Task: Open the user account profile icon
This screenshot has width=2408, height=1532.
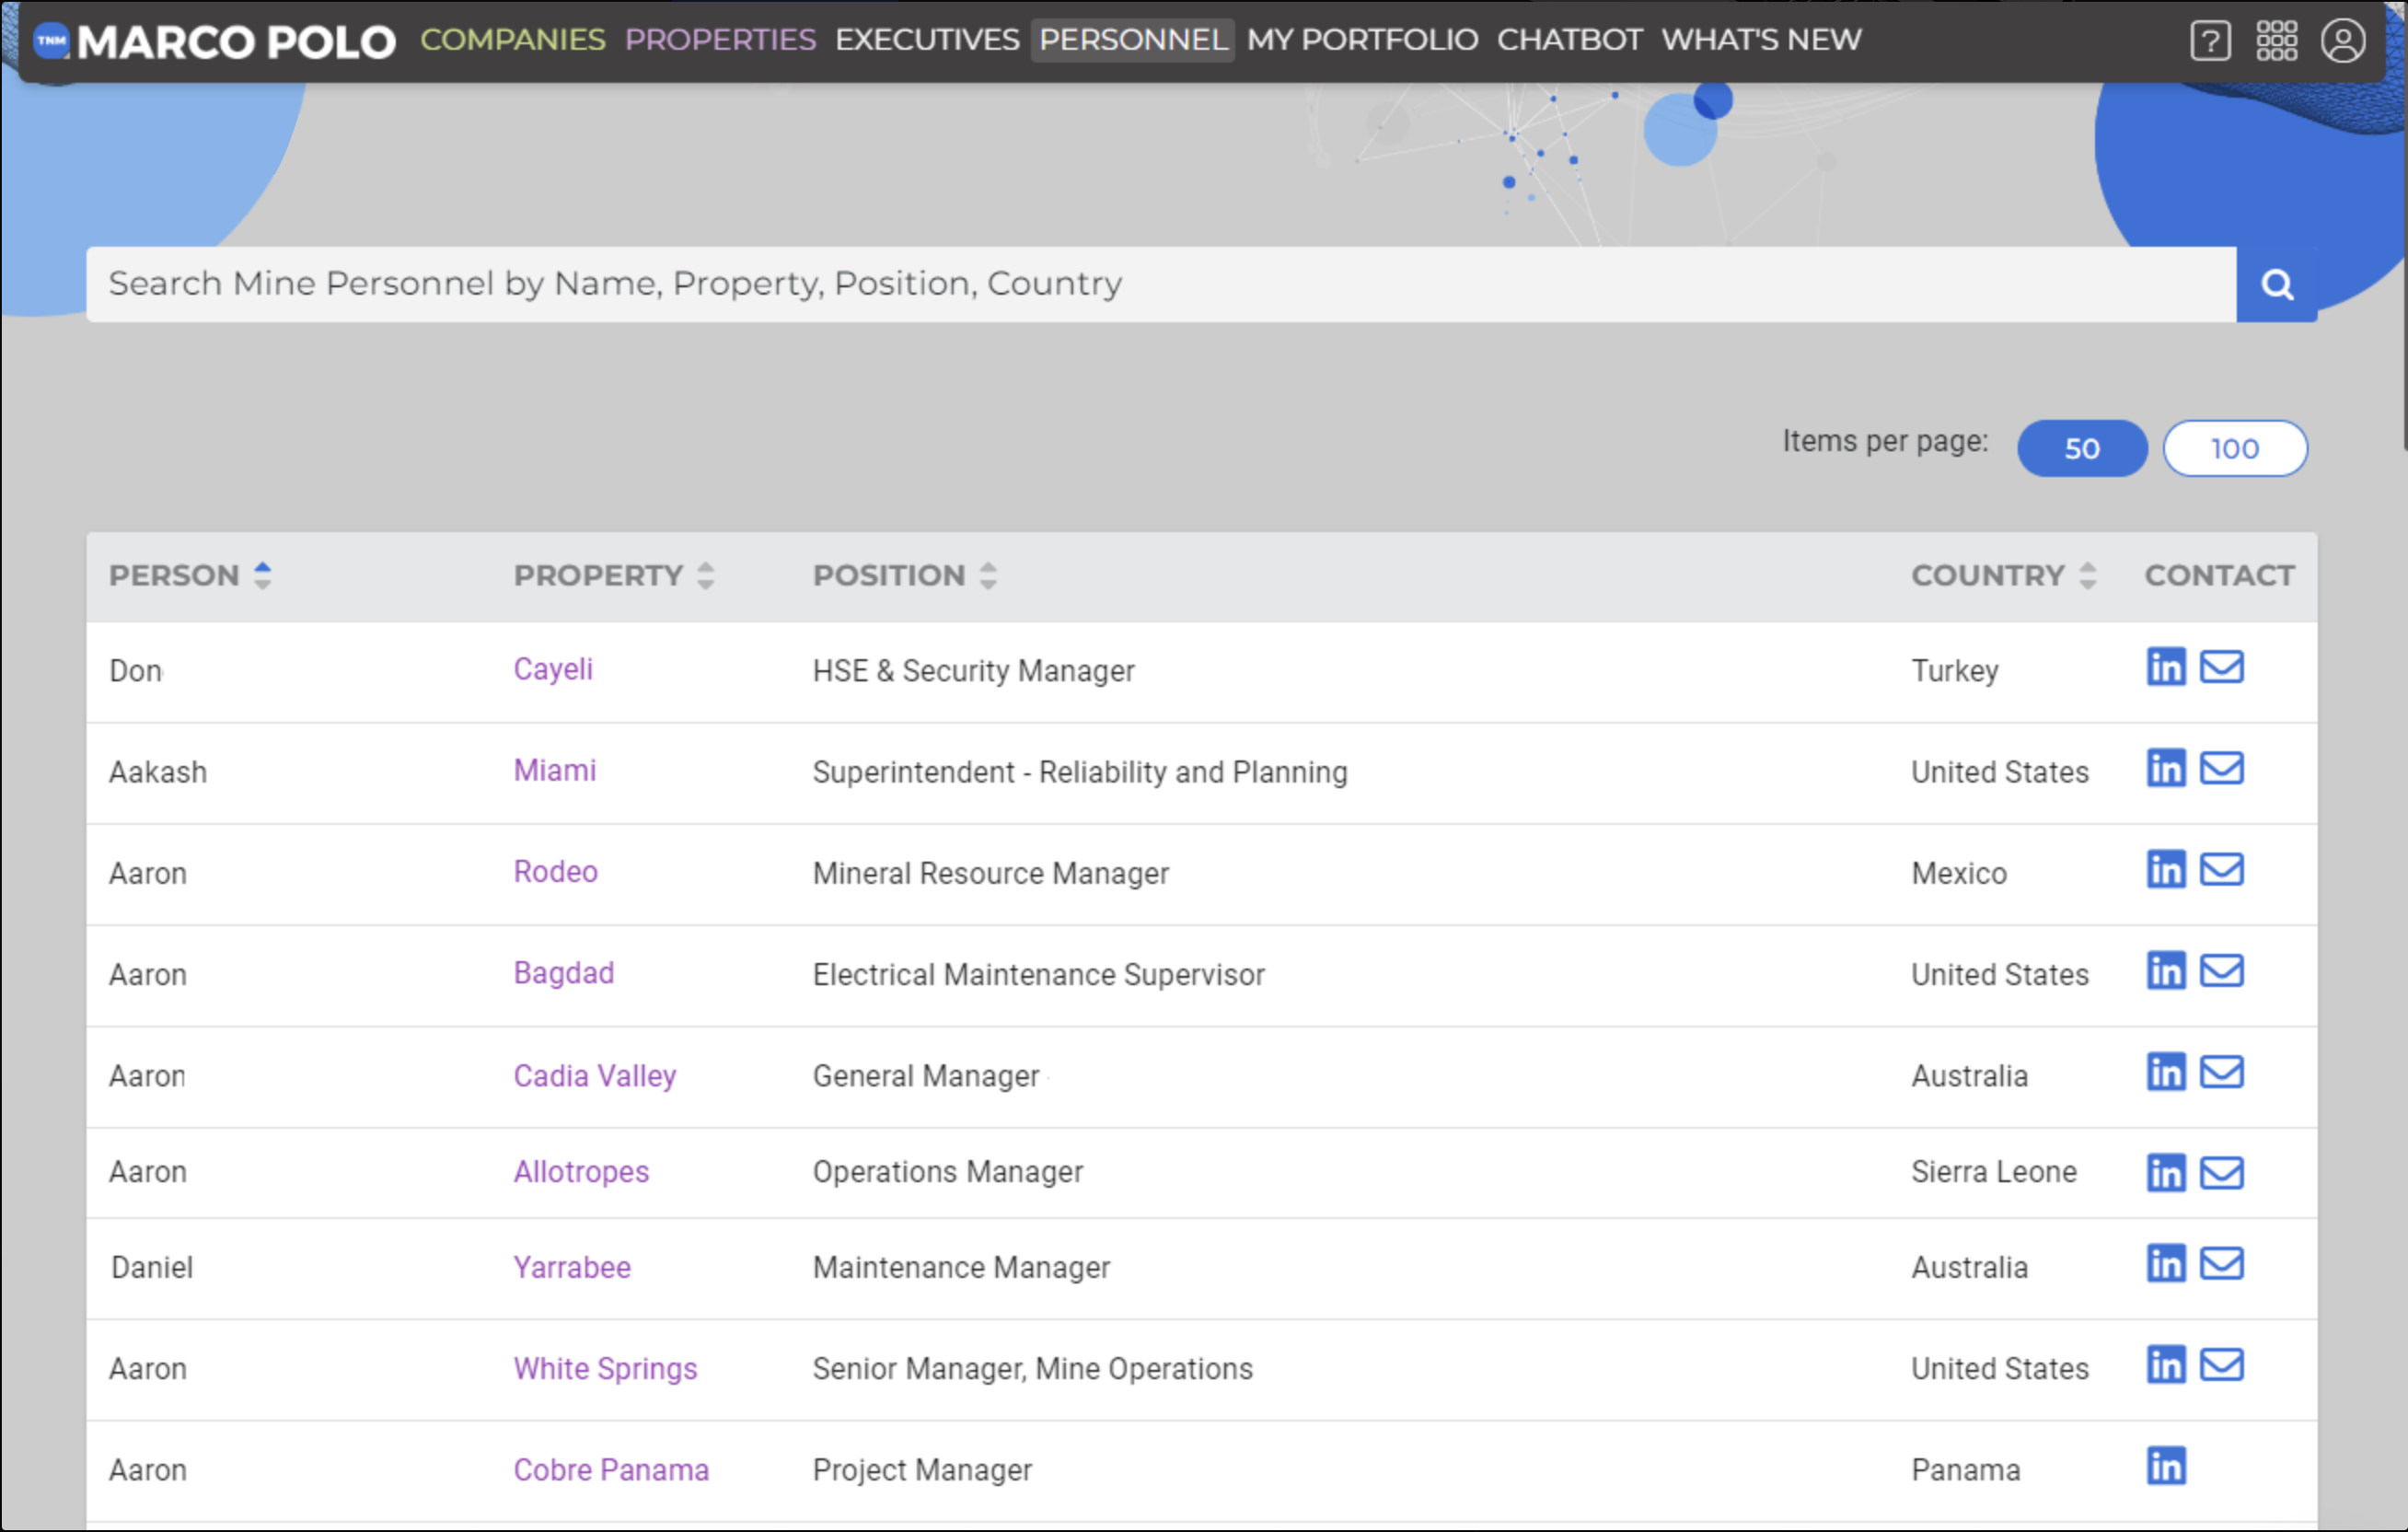Action: click(2343, 41)
